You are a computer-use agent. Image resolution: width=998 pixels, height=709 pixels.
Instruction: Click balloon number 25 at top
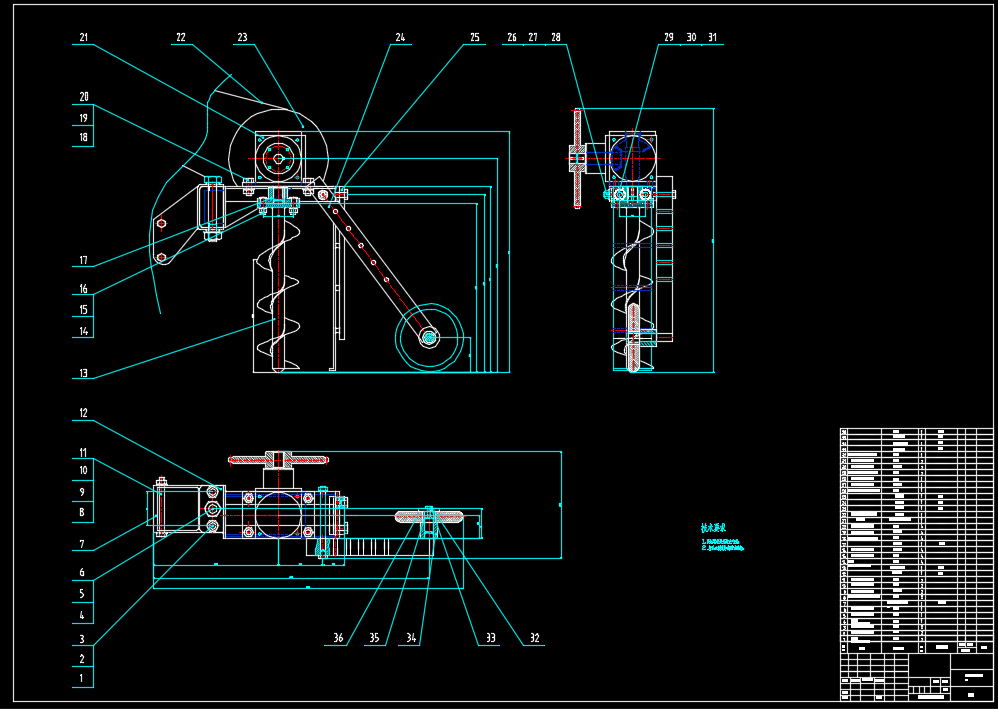(x=475, y=38)
